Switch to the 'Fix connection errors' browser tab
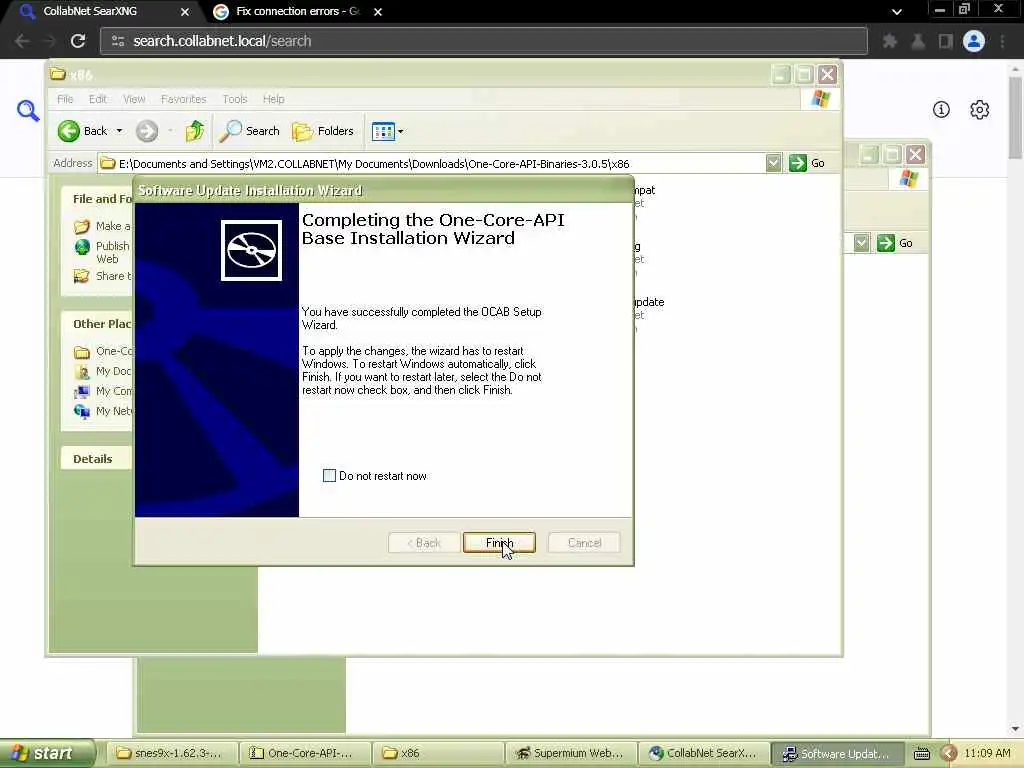 coord(298,11)
